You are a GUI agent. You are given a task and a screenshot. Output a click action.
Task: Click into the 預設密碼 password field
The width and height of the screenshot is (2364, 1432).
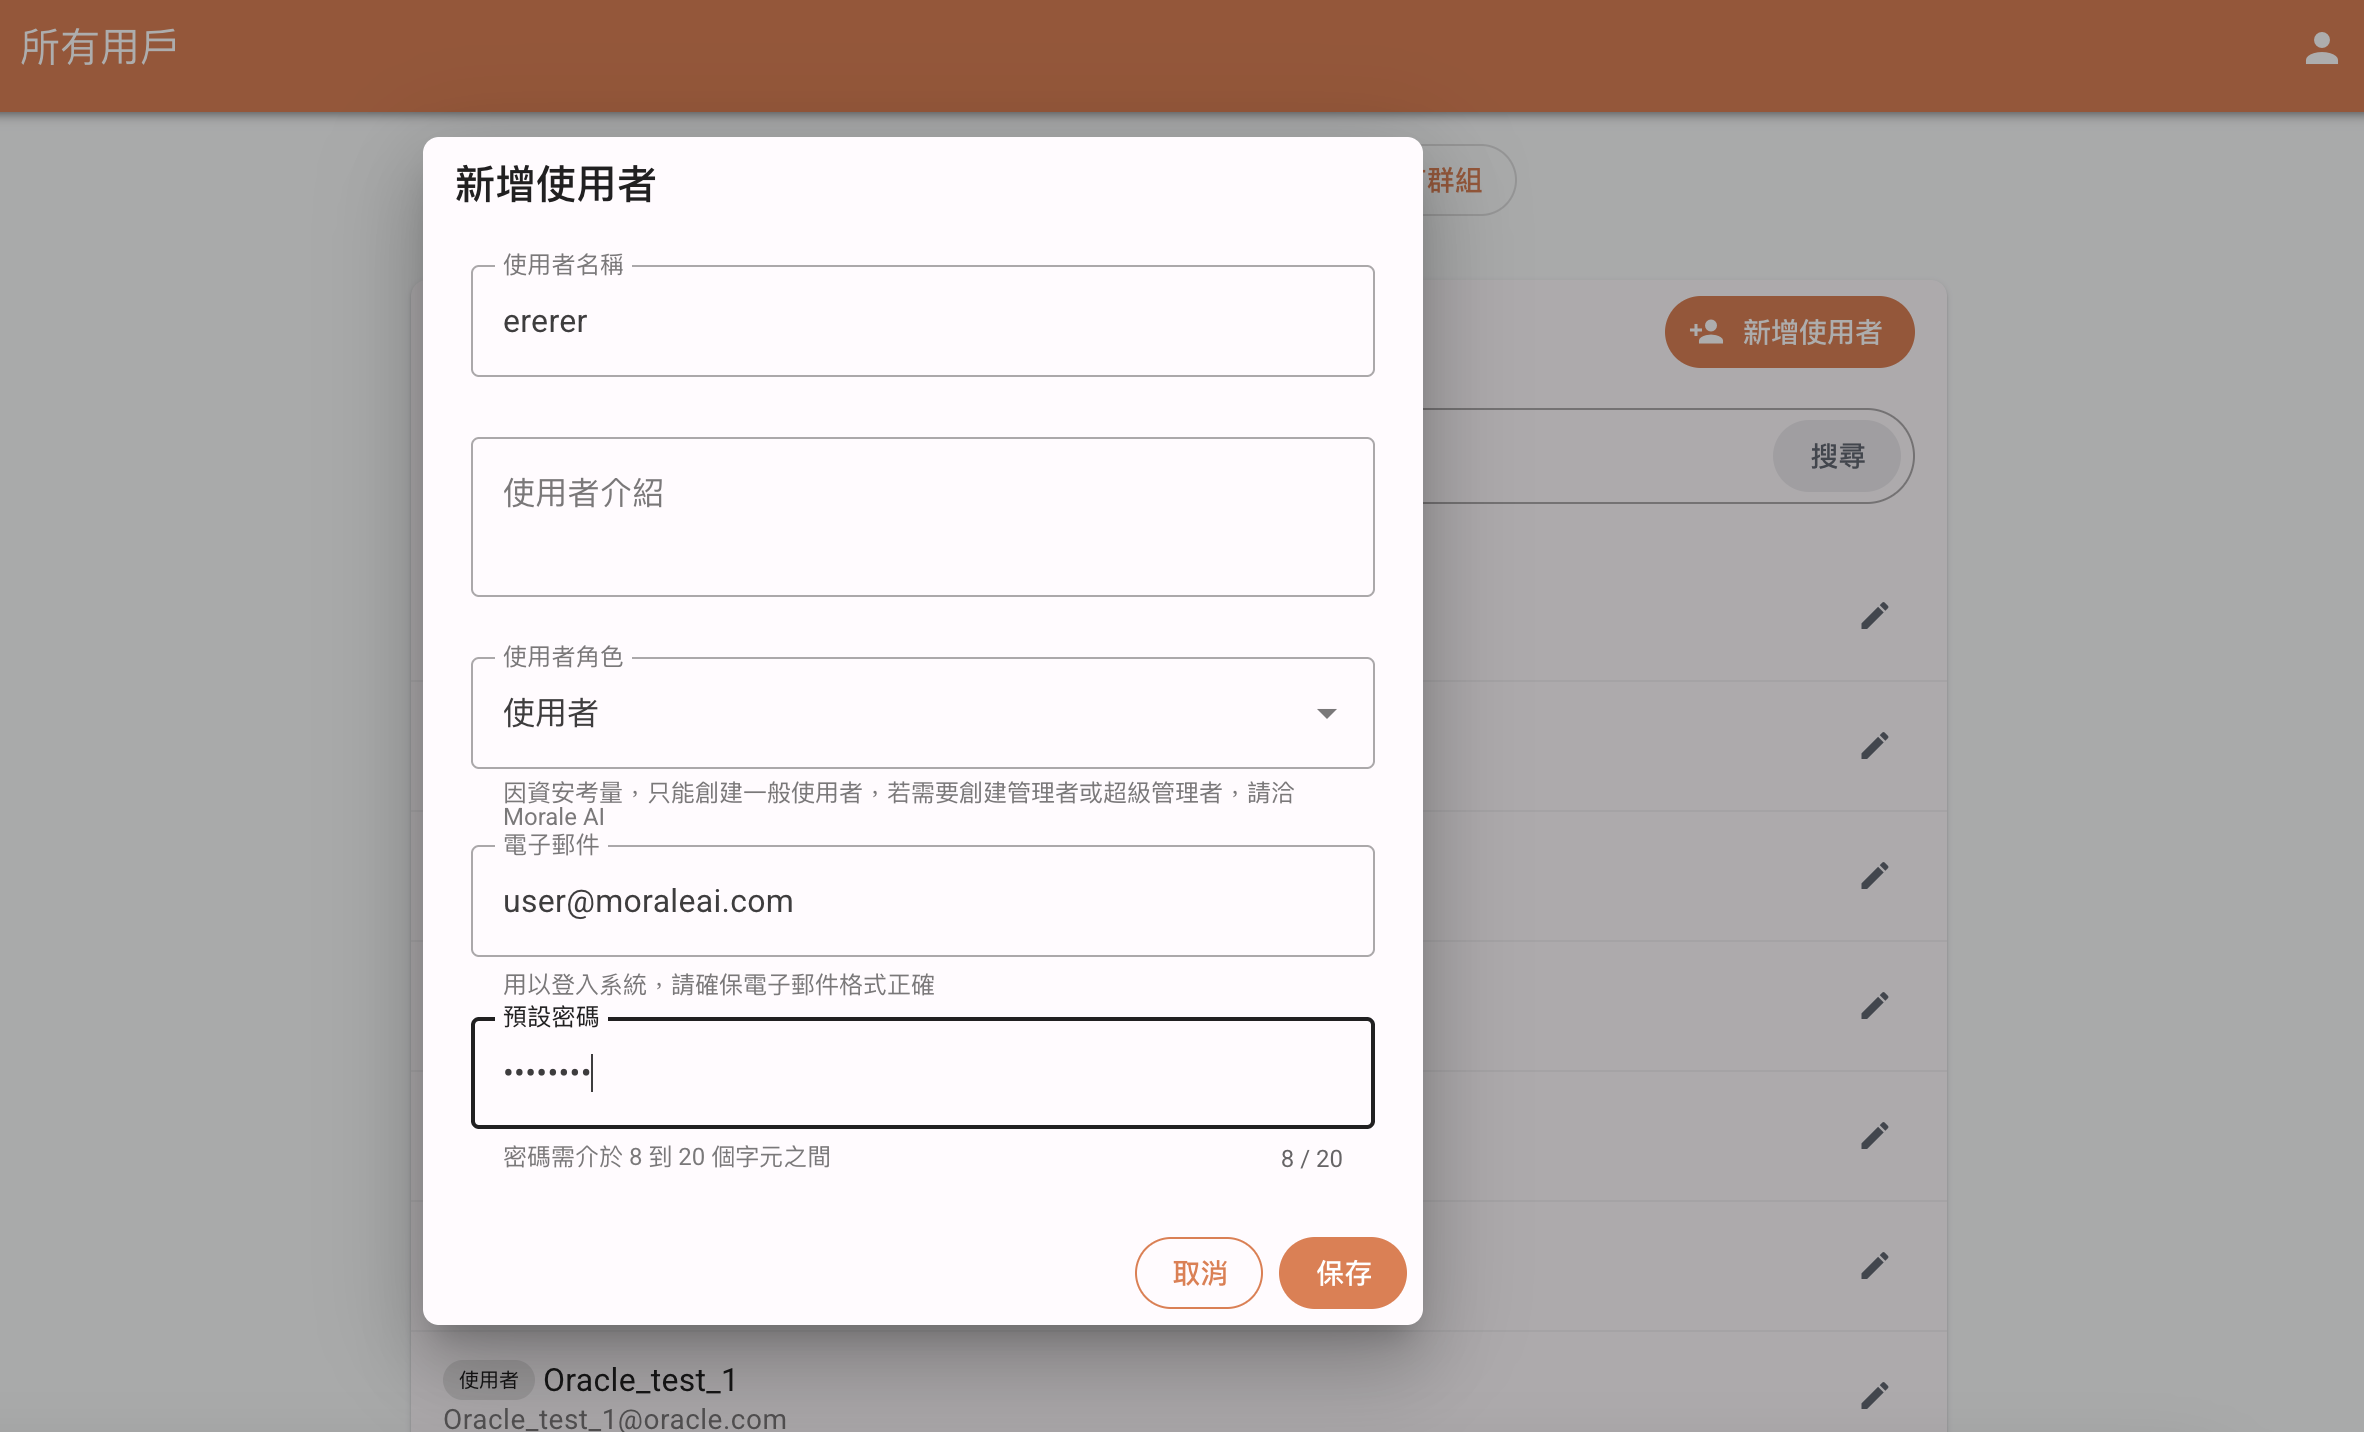(x=922, y=1073)
